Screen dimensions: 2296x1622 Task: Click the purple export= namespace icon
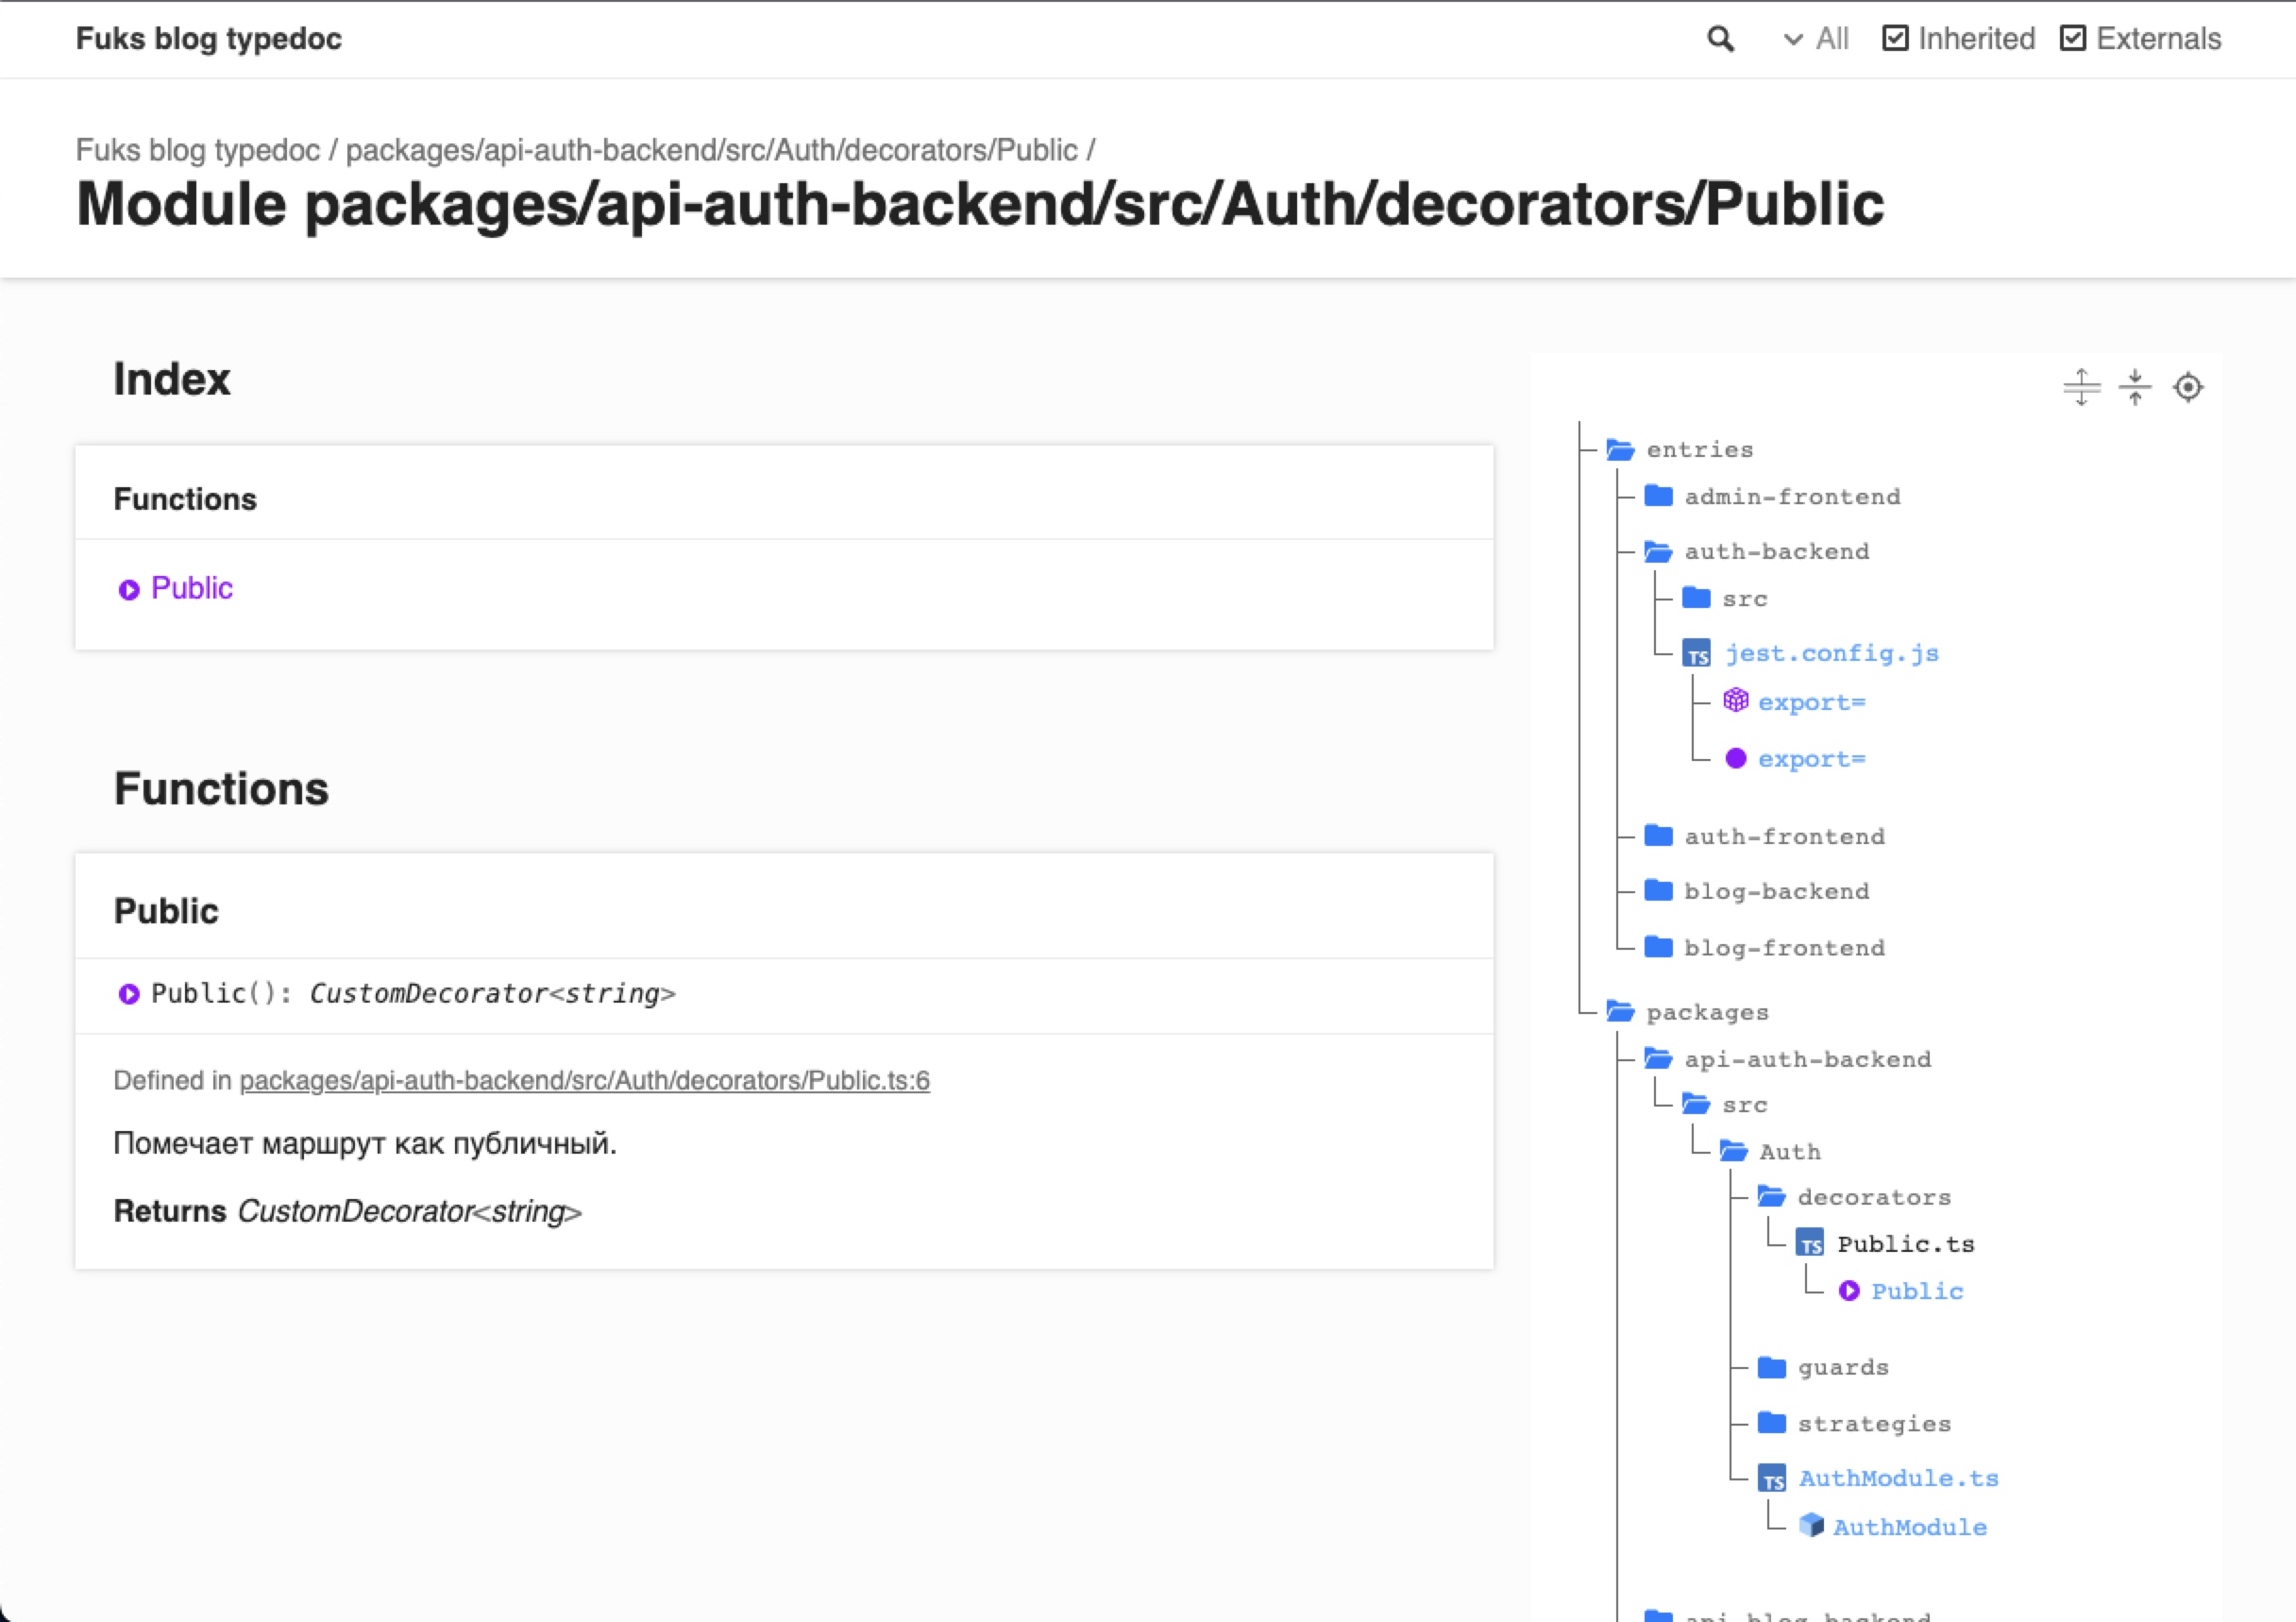pos(1736,701)
